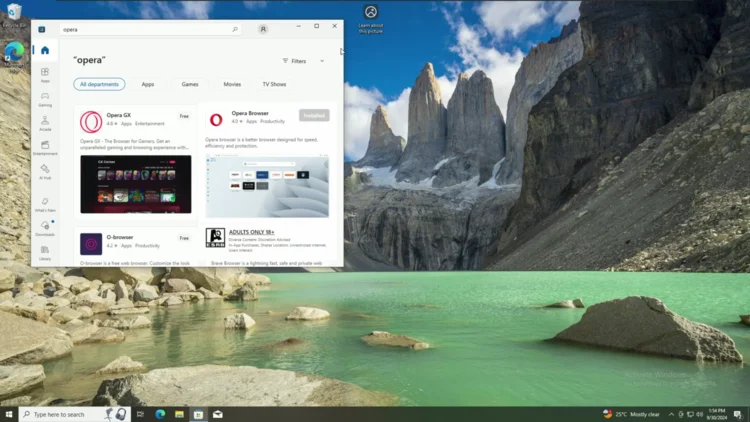Open the Mail app from the taskbar
Screen dimensions: 750x422
tap(218, 414)
